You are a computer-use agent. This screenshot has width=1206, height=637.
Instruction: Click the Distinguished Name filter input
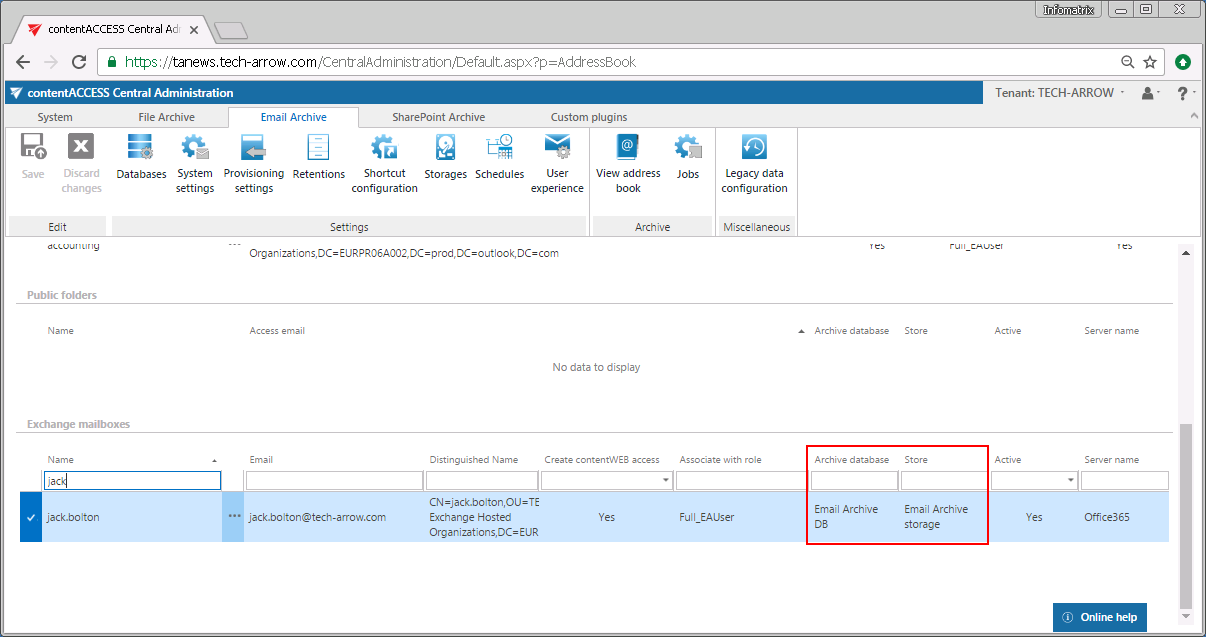(482, 481)
